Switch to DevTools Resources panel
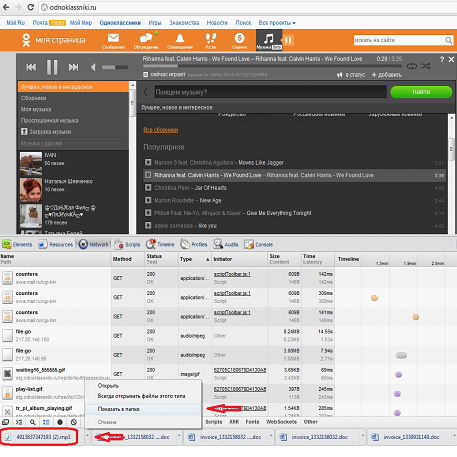This screenshot has height=457, width=457. 56,244
